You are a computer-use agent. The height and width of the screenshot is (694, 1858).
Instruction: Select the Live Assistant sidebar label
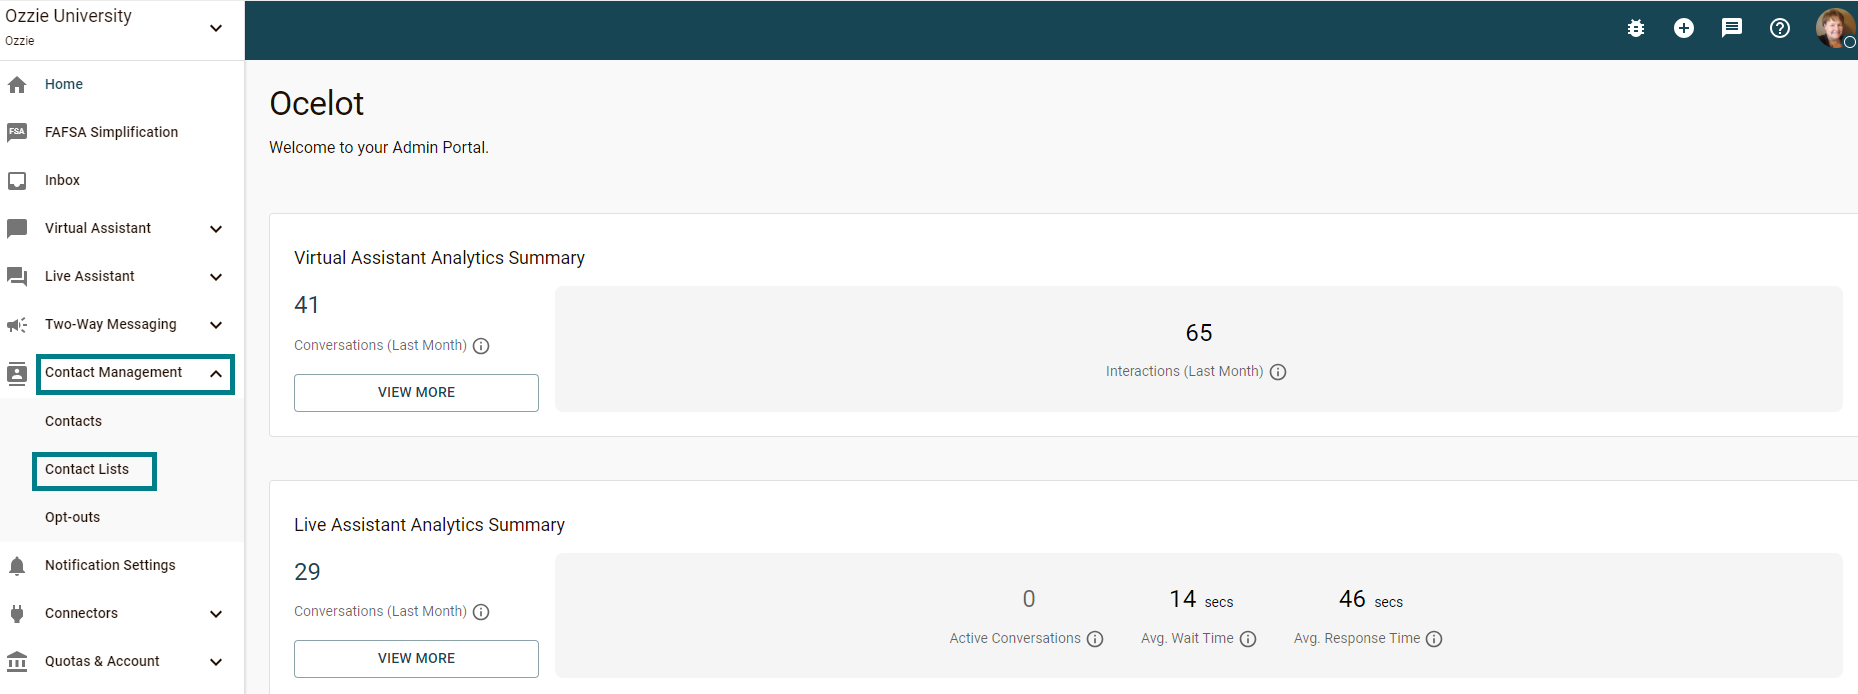(89, 276)
